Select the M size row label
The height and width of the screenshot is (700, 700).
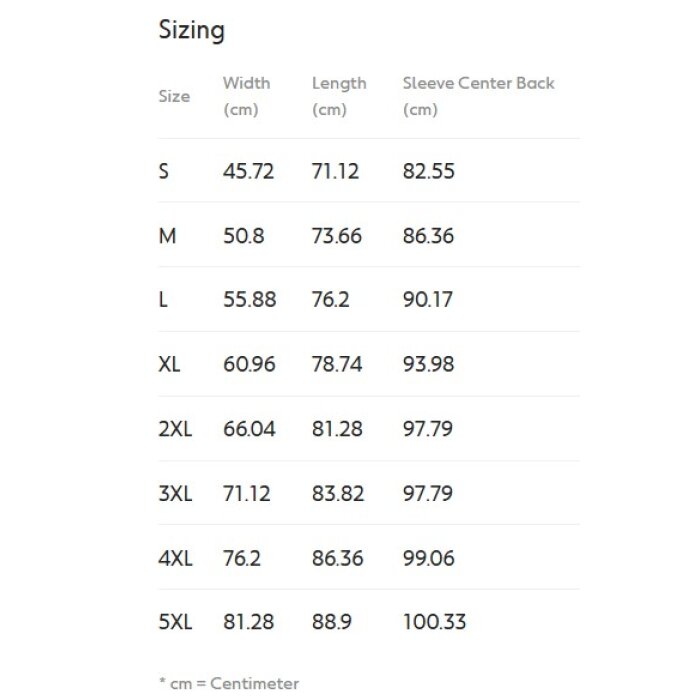pos(167,236)
